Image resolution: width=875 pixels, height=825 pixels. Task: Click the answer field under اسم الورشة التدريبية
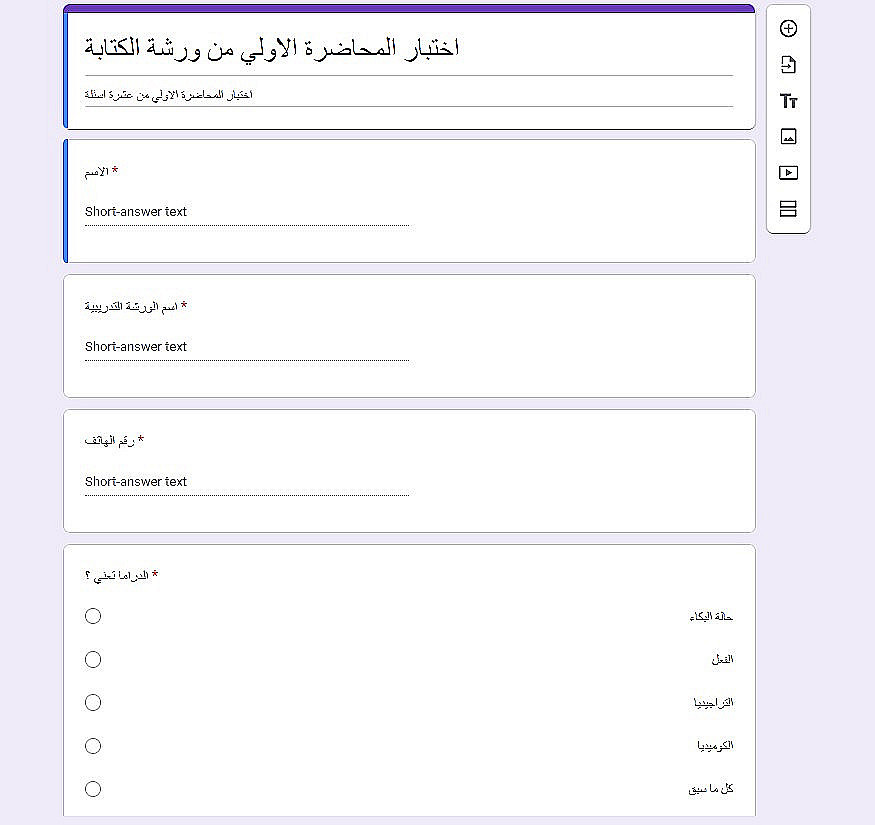tap(246, 347)
